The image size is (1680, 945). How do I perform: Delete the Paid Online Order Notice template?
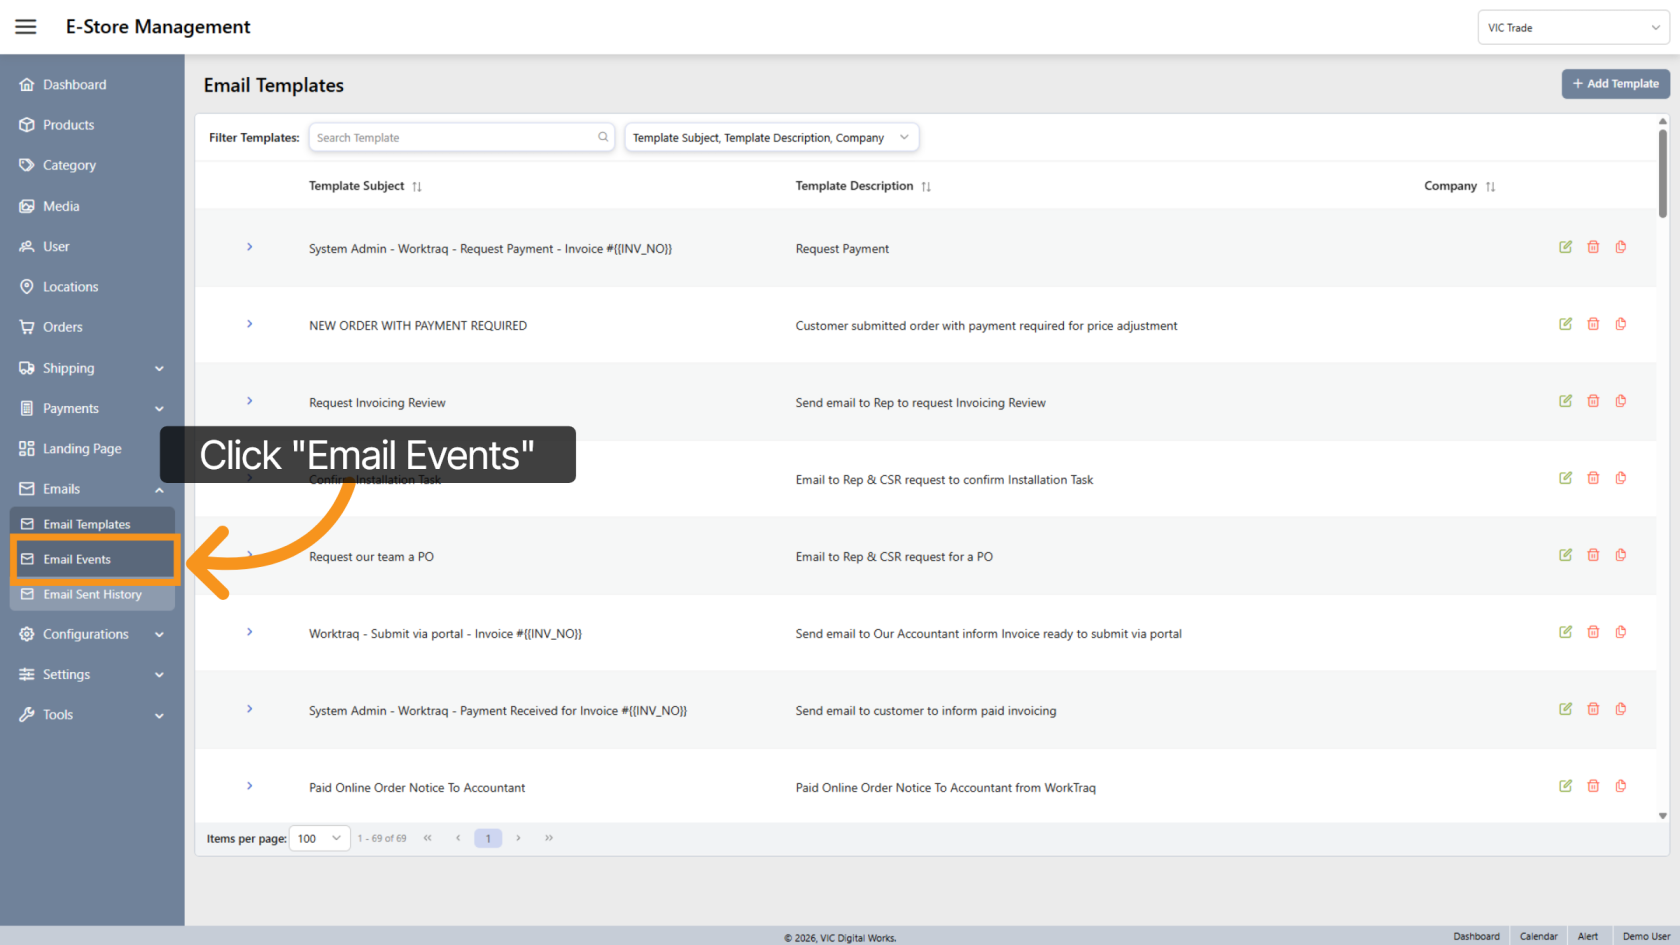pos(1593,786)
